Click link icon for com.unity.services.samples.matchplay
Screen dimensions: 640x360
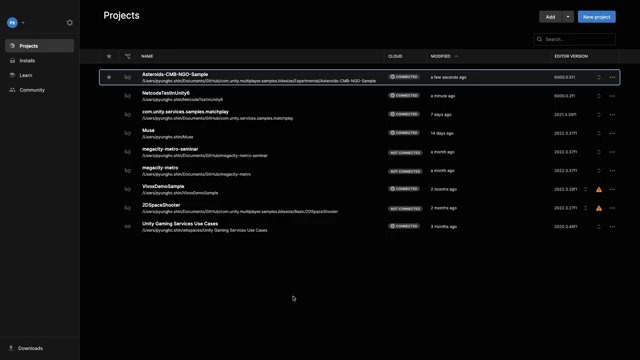coord(128,115)
